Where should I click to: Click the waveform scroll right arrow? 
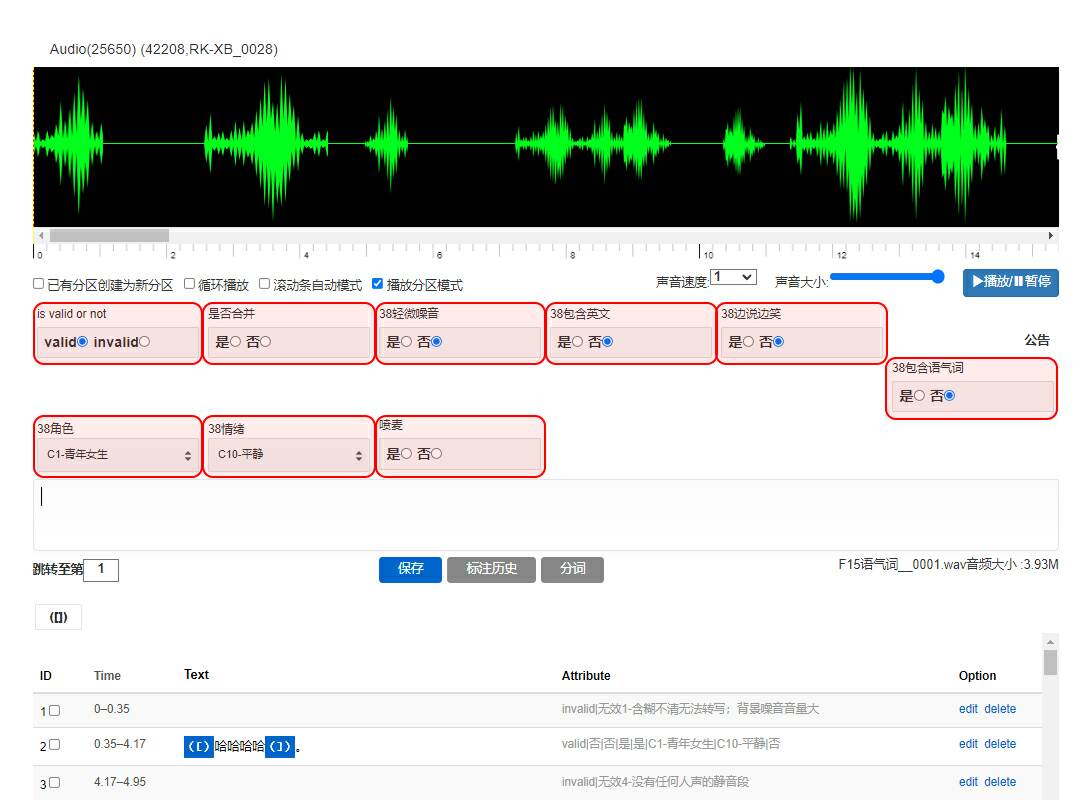pyautogui.click(x=1050, y=236)
